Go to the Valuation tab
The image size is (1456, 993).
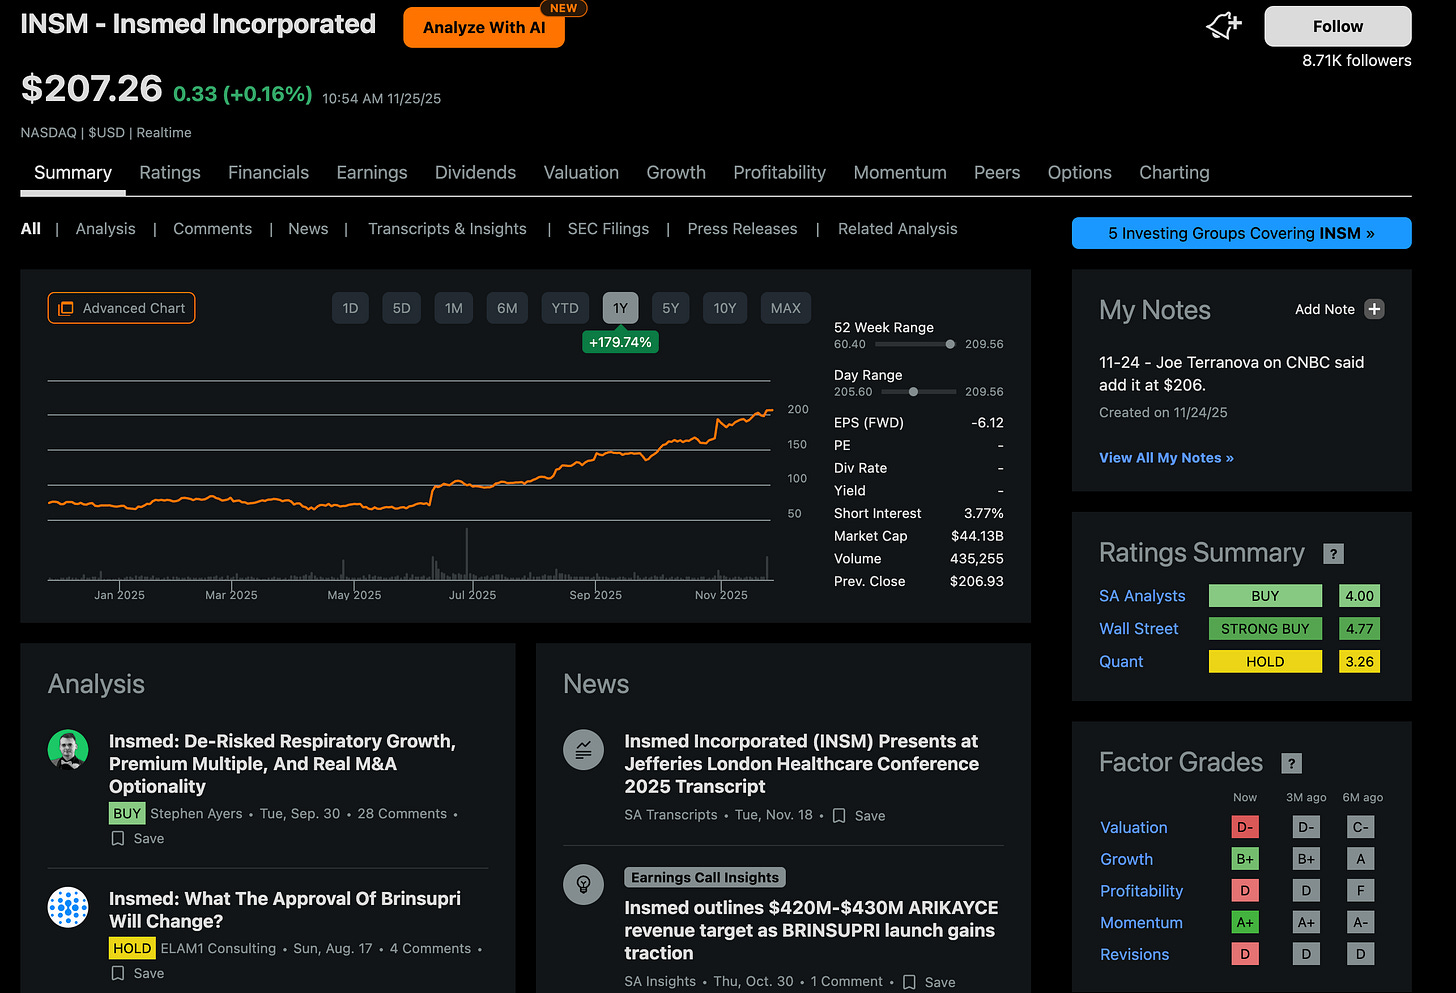(581, 173)
